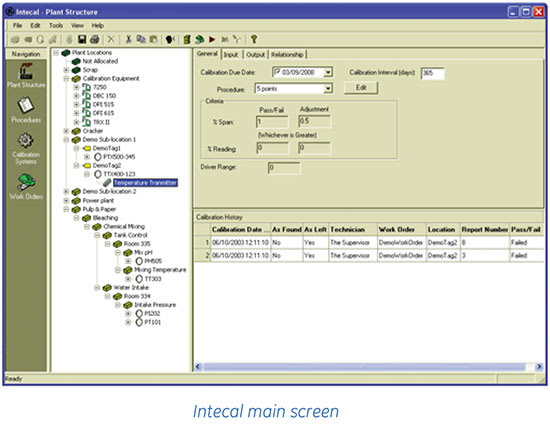
Task: Open the Edit menu
Action: [35, 26]
